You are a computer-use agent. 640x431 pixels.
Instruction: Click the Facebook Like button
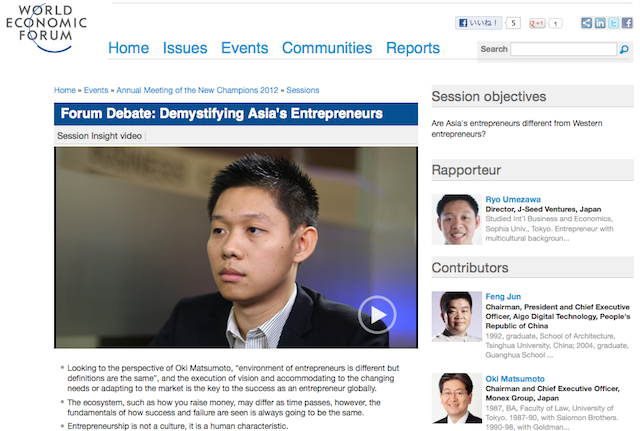[478, 23]
